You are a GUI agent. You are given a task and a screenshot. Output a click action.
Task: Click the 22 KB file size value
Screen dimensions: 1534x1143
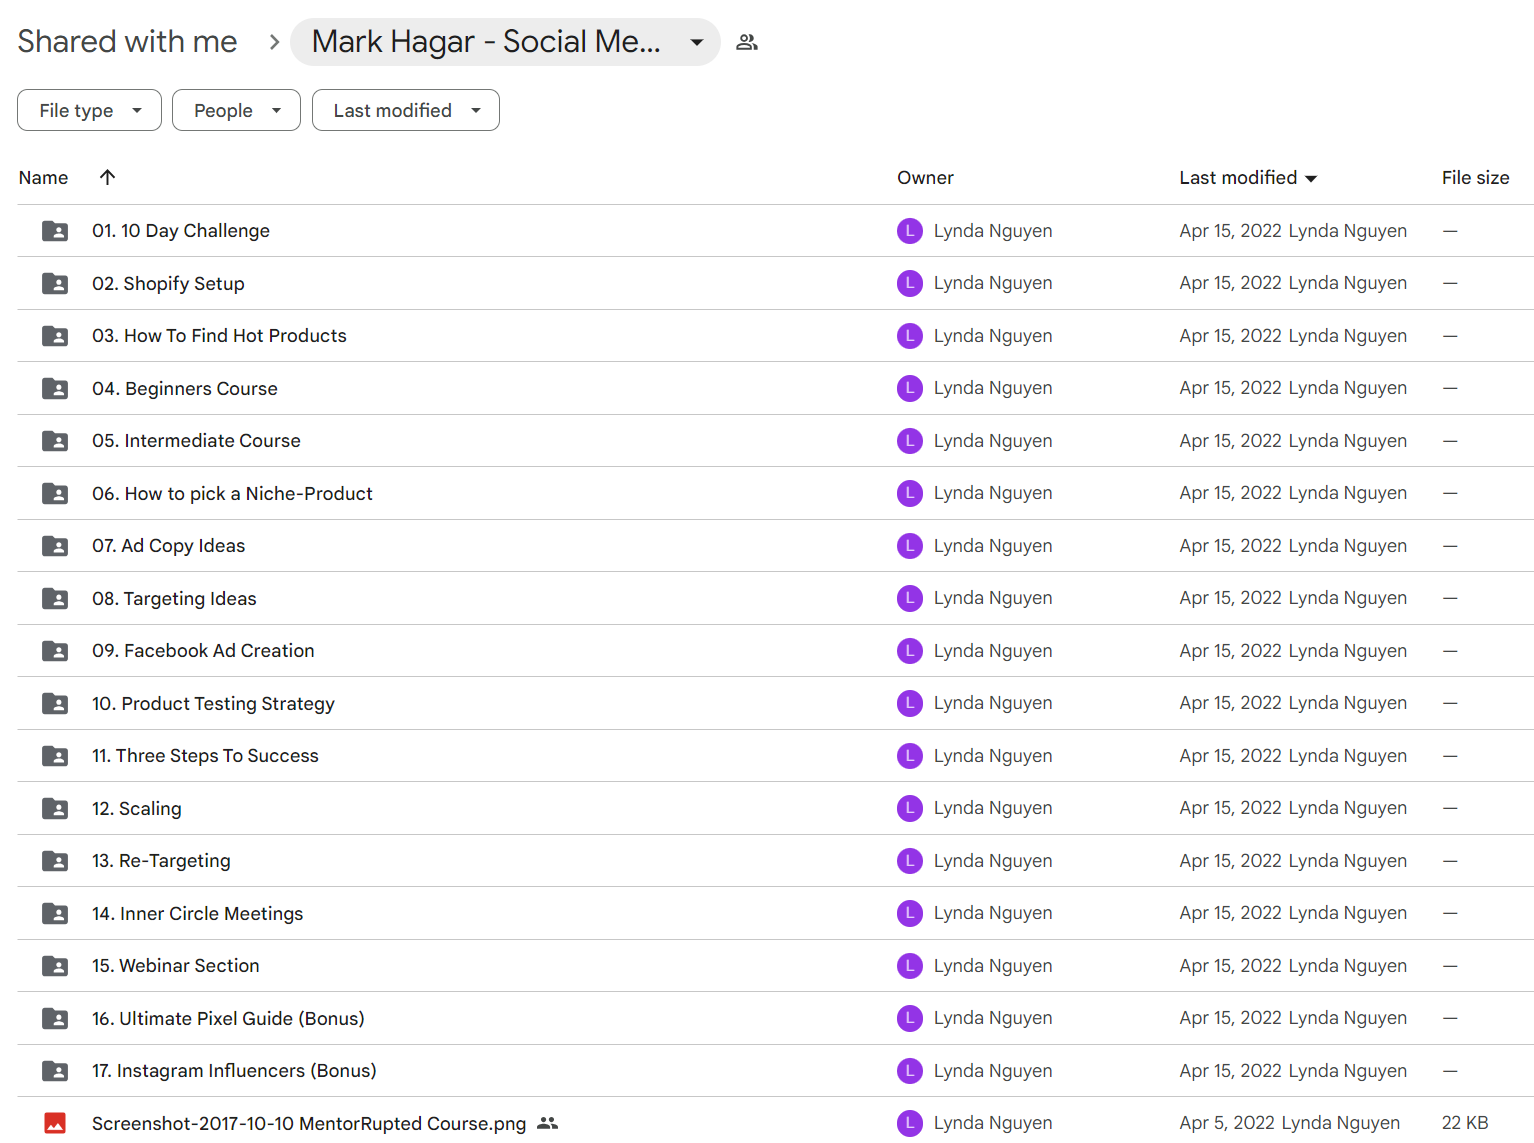point(1465,1123)
